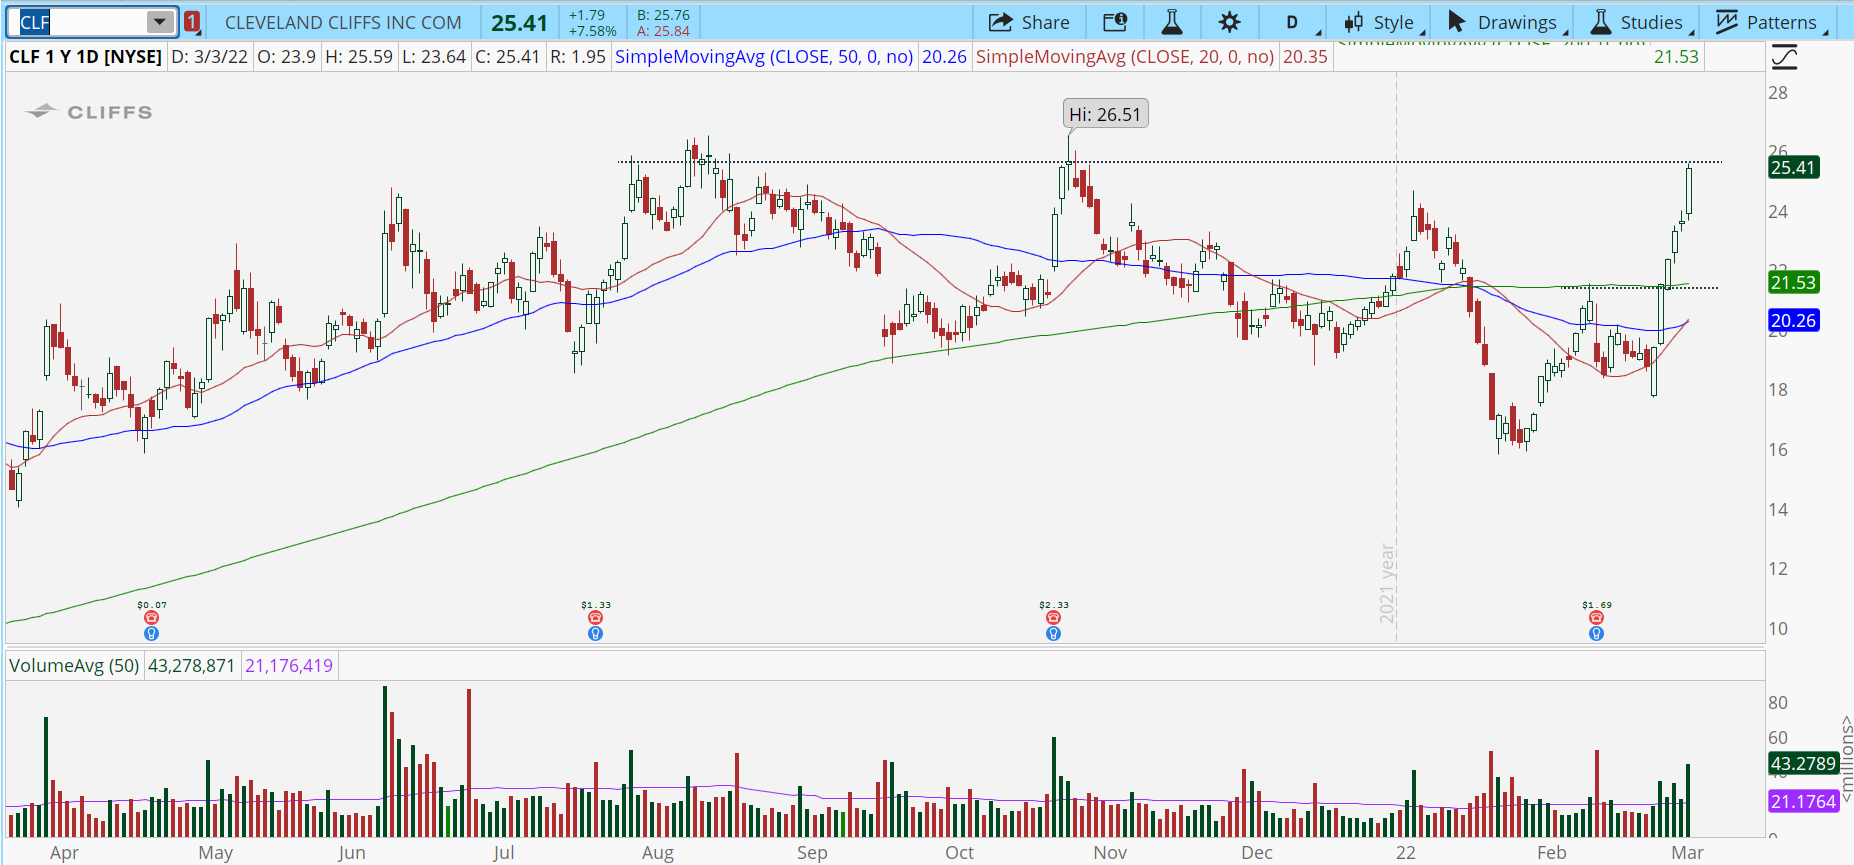1854x865 pixels.
Task: Click the Share button in toolbar
Action: tap(1029, 22)
